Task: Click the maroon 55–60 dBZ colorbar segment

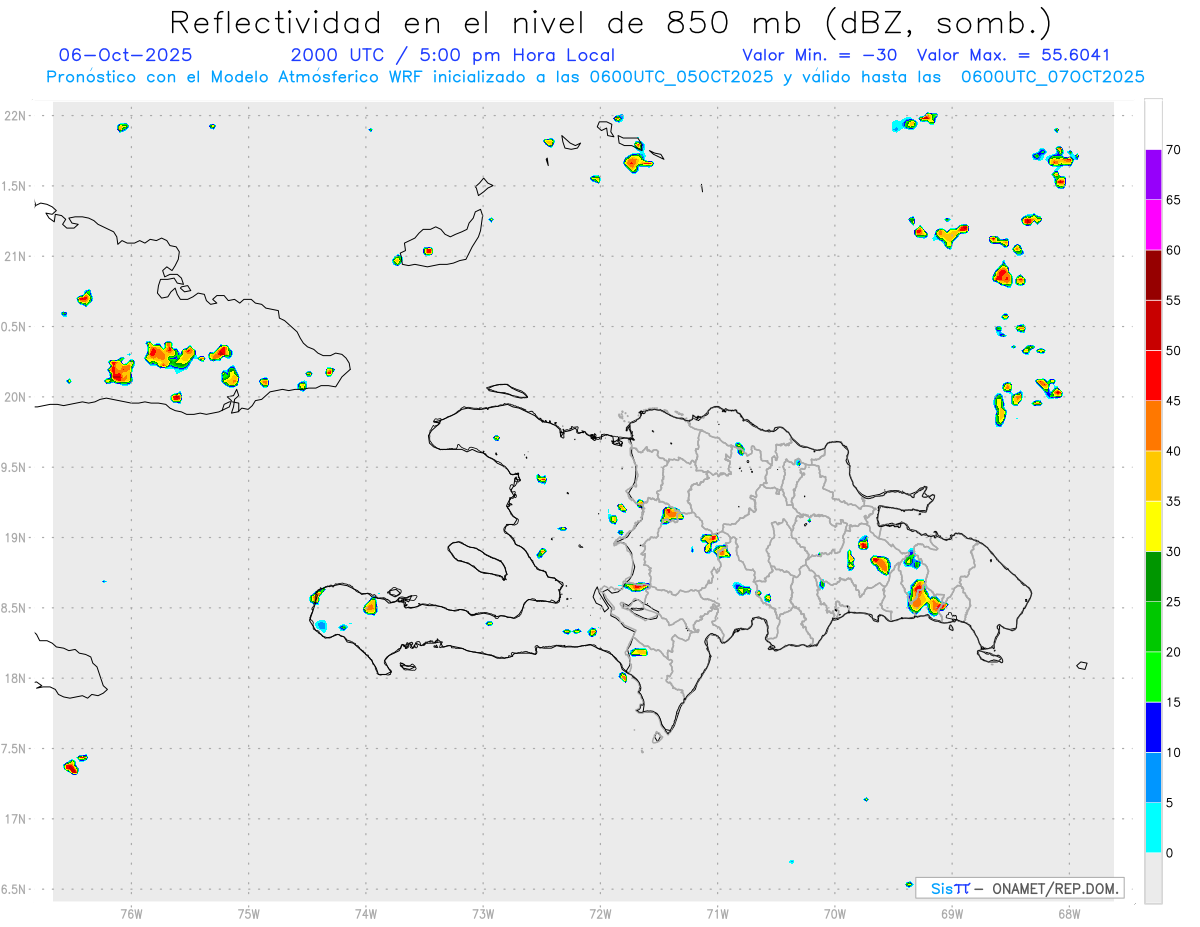Action: [1153, 275]
